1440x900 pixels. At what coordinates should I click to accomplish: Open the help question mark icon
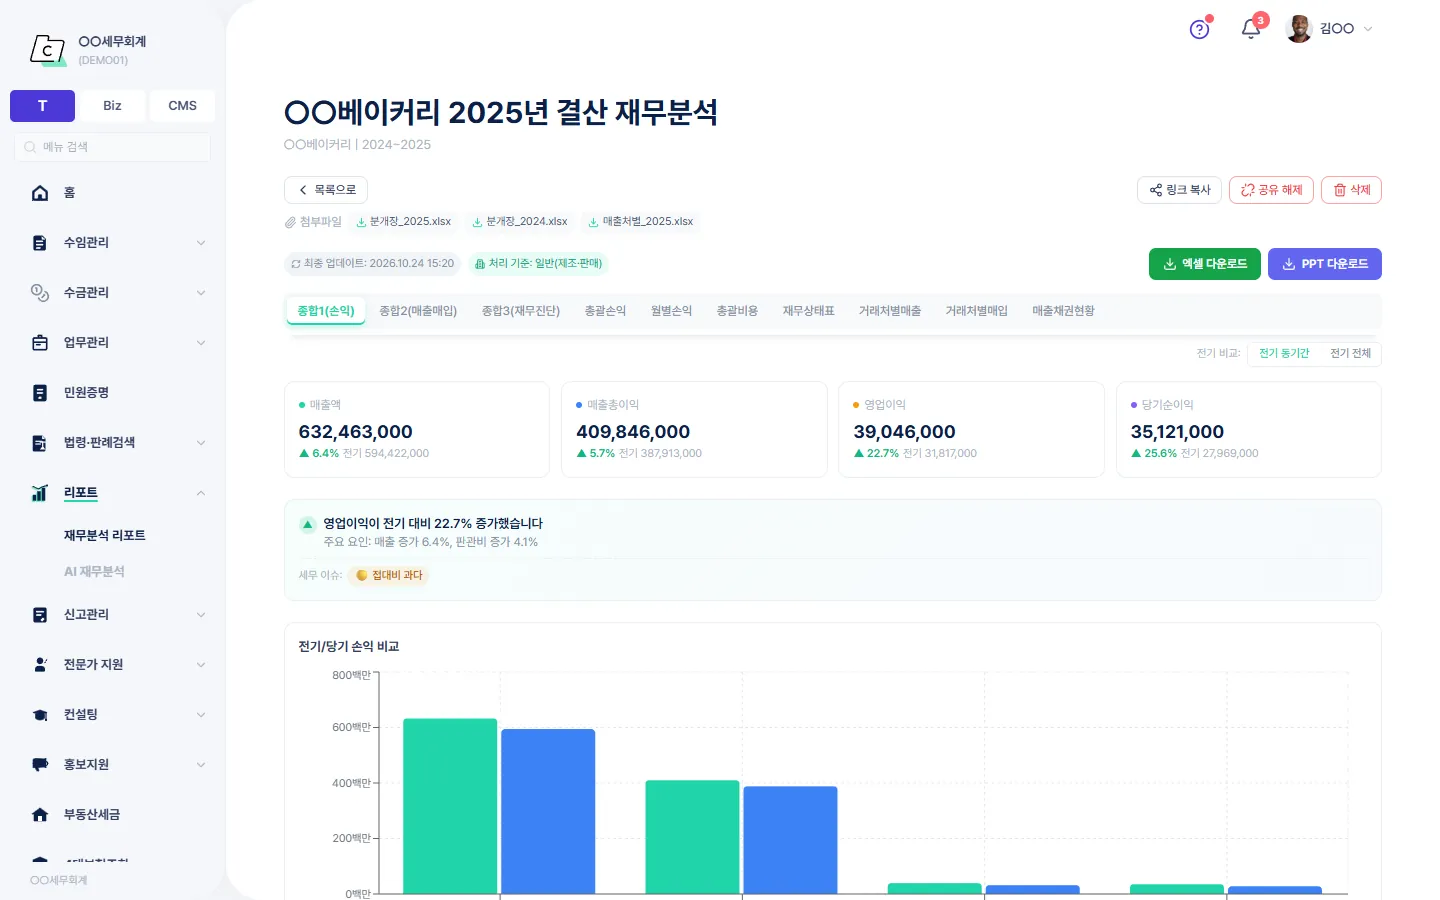(x=1199, y=29)
